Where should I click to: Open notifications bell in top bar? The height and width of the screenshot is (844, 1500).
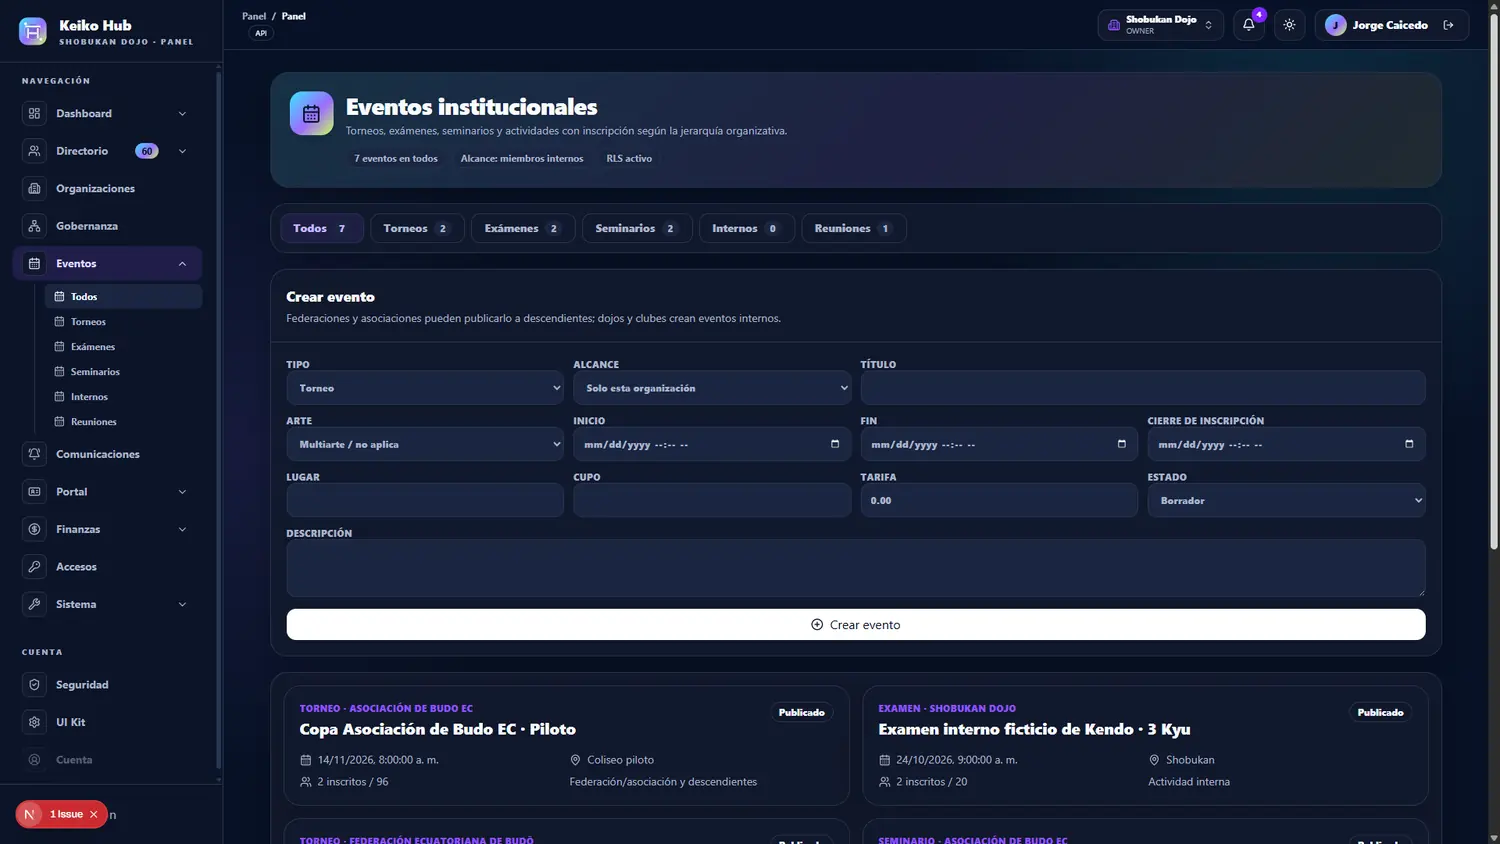pyautogui.click(x=1249, y=25)
